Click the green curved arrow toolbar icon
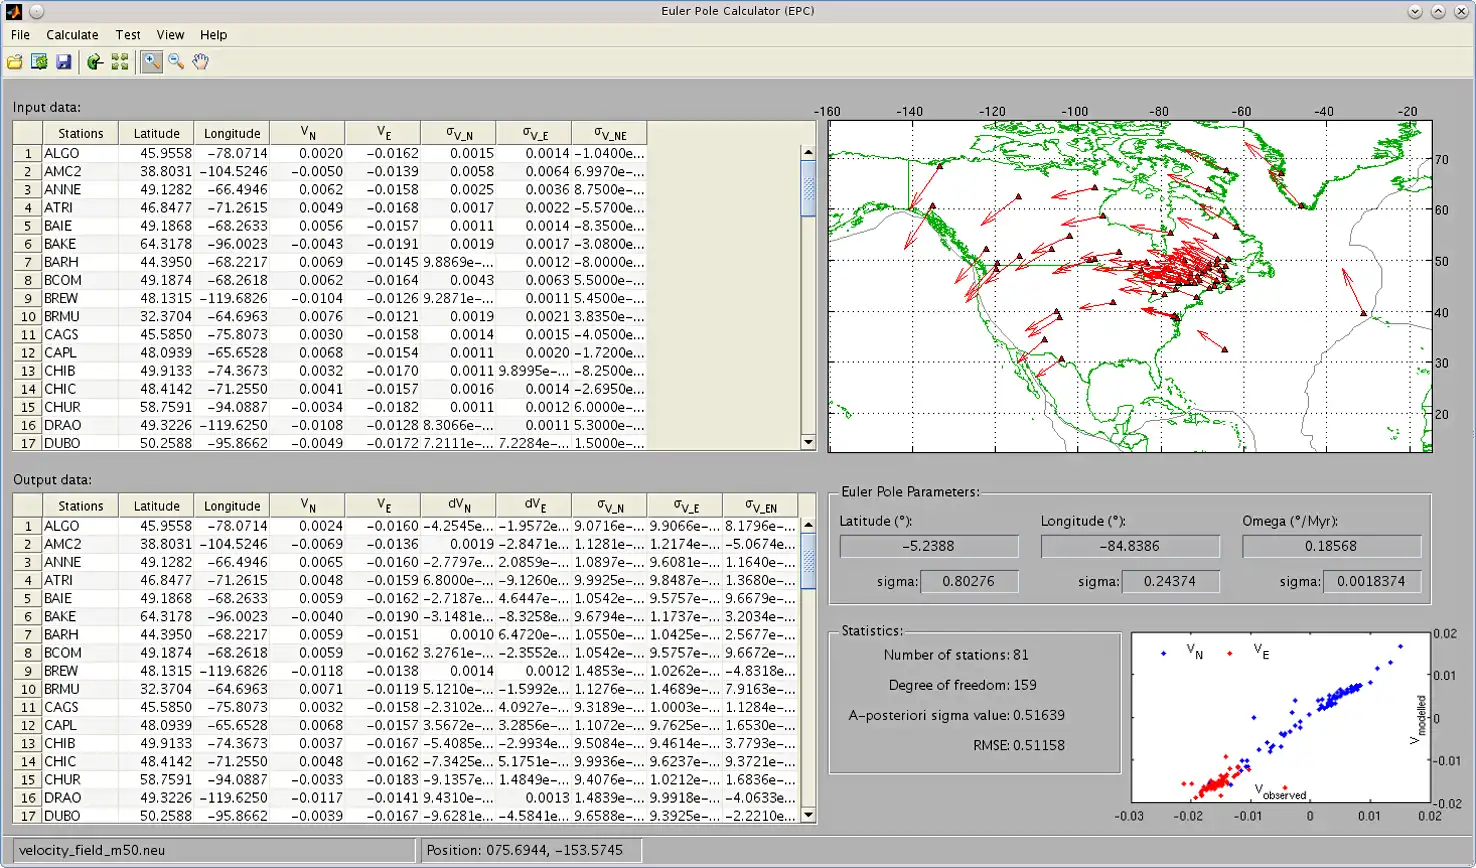The height and width of the screenshot is (868, 1476). 95,62
